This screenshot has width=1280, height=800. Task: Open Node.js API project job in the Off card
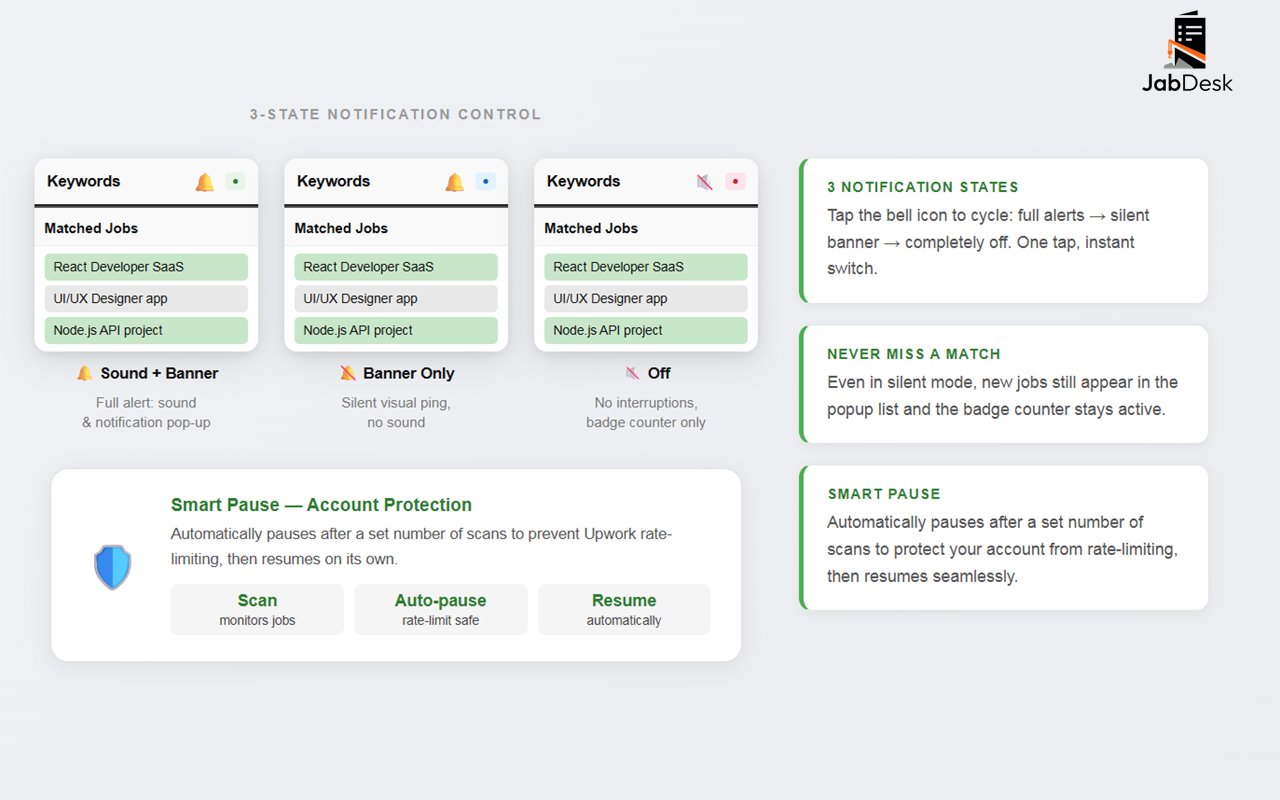point(646,331)
